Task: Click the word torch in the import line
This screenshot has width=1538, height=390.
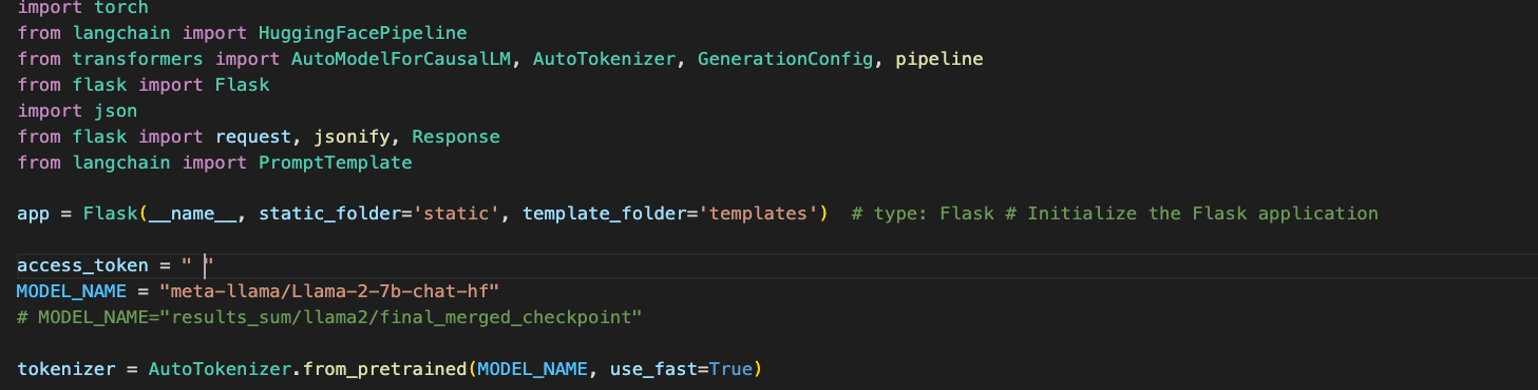Action: pos(121,6)
